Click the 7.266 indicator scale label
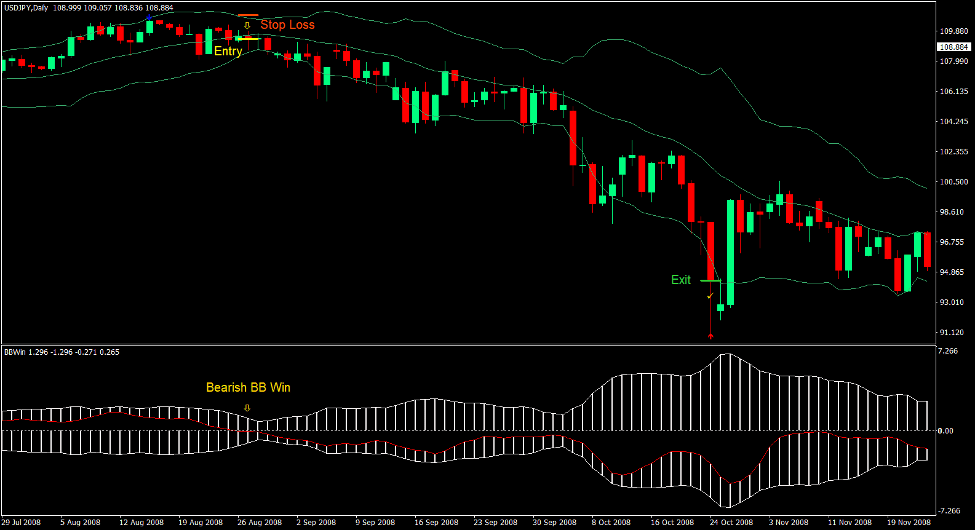The height and width of the screenshot is (531, 977). point(948,352)
